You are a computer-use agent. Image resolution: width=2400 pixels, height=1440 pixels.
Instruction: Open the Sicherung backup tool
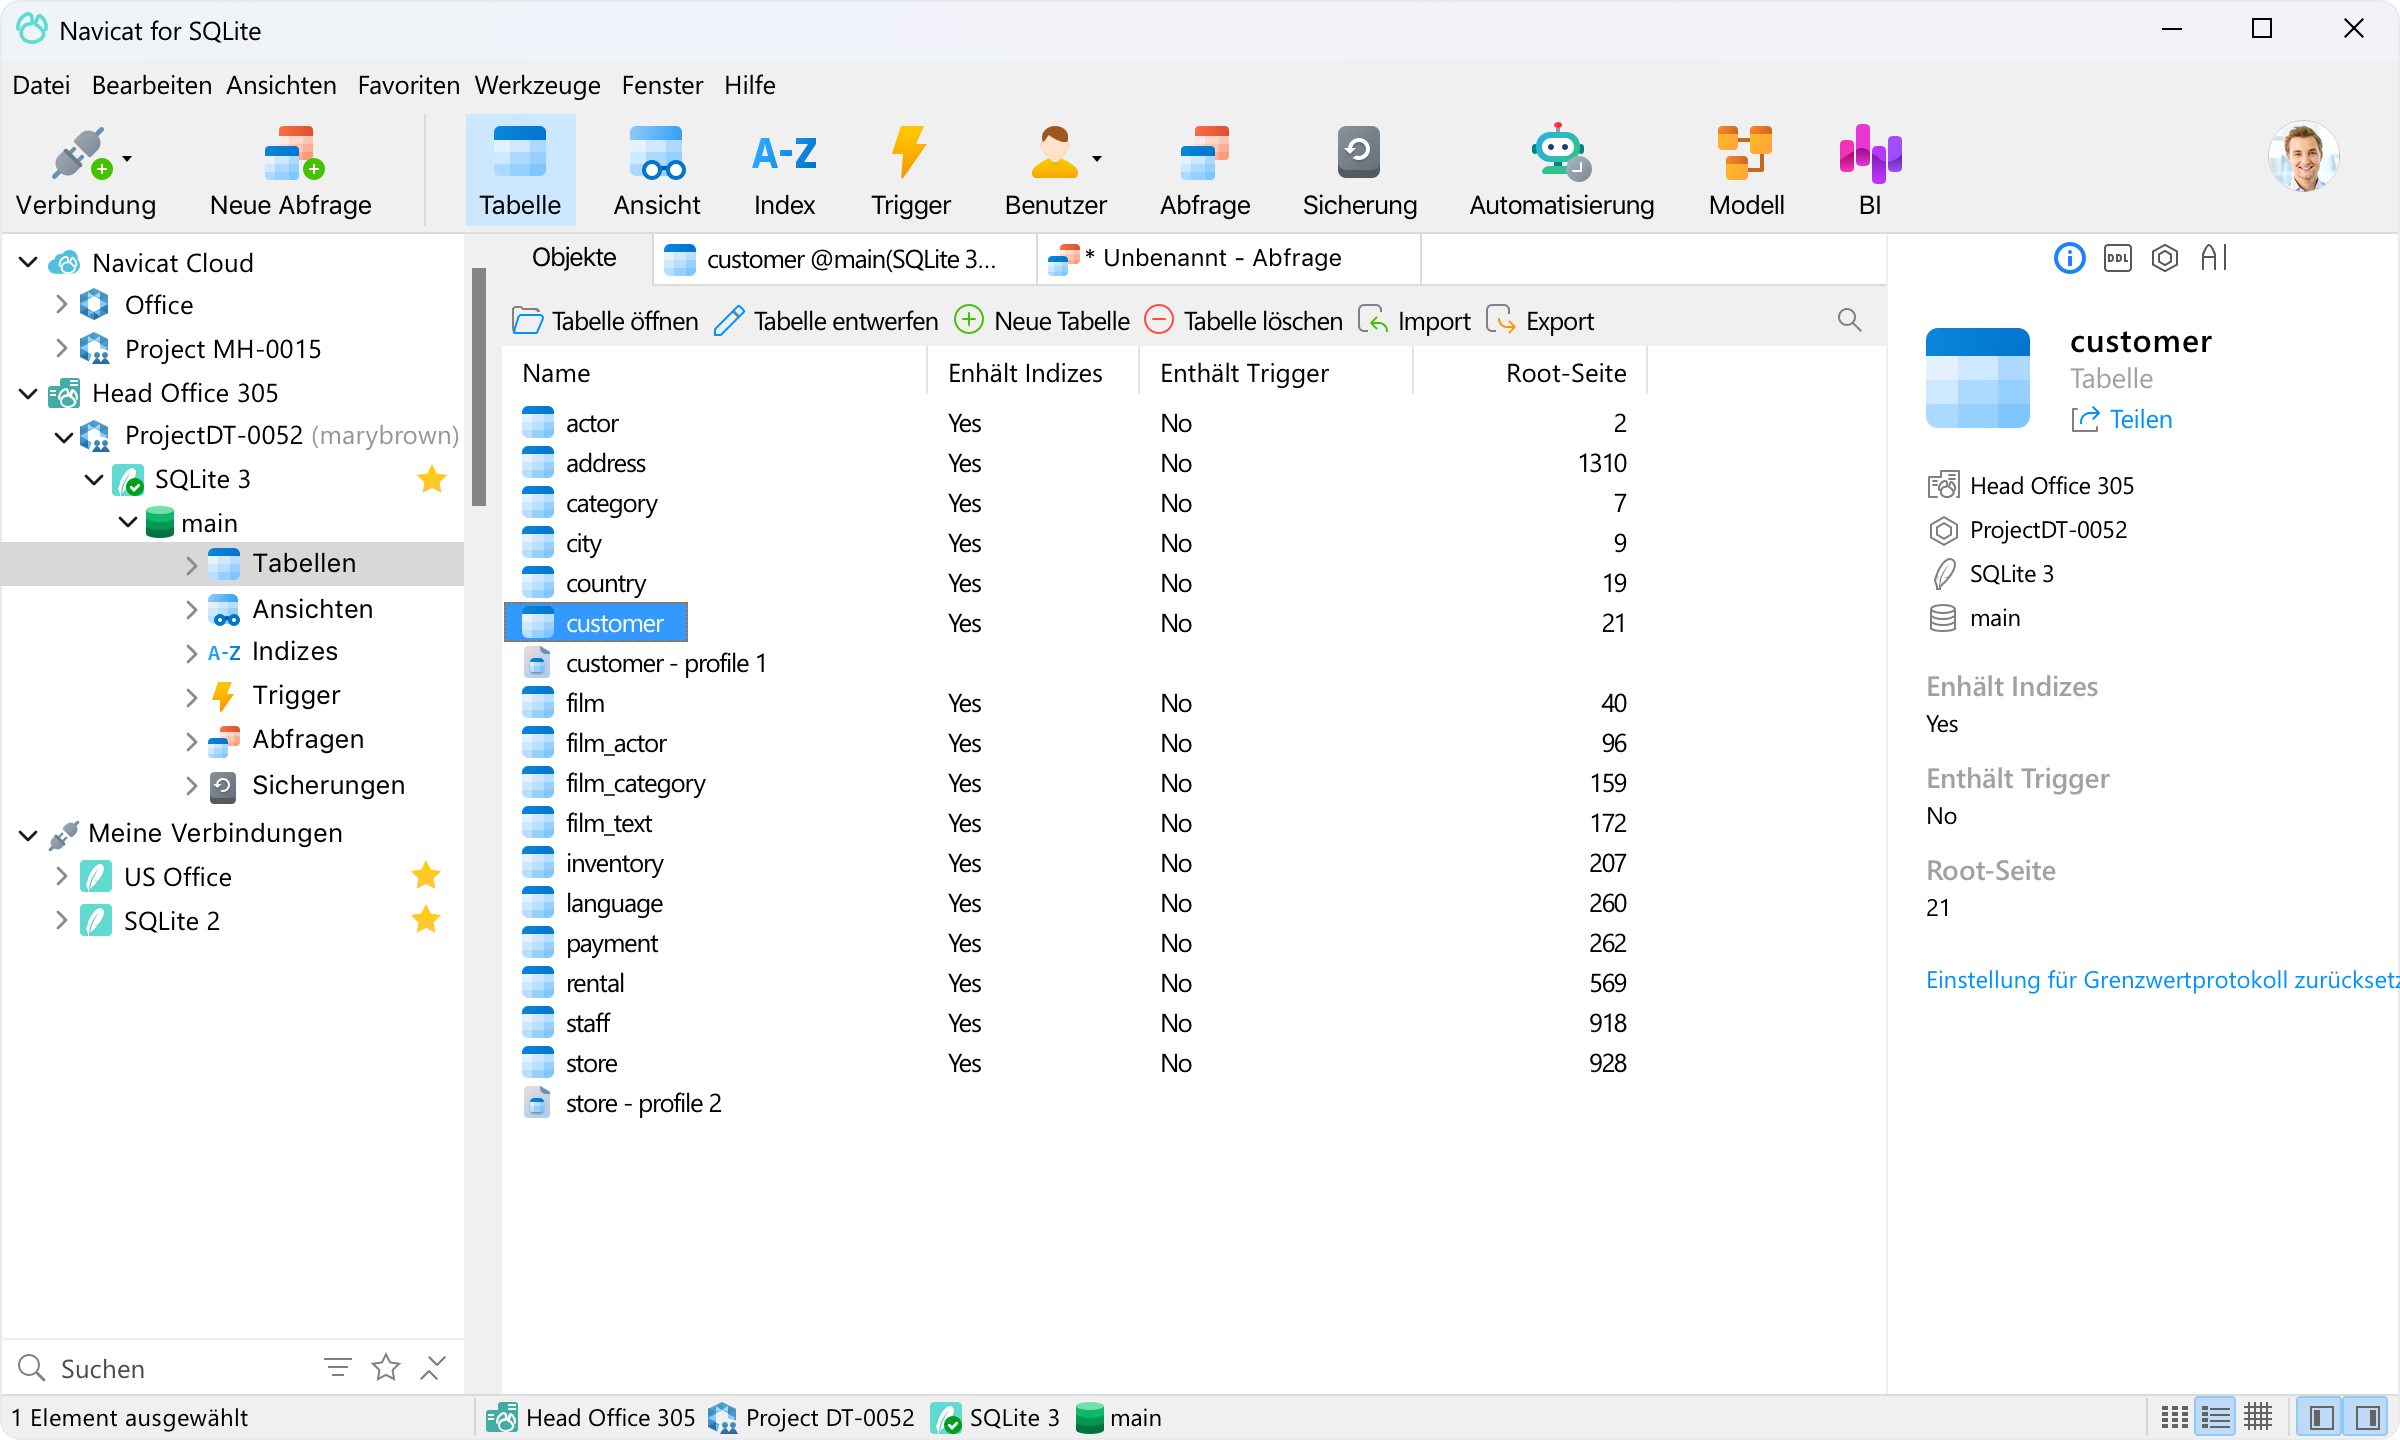pos(1359,172)
